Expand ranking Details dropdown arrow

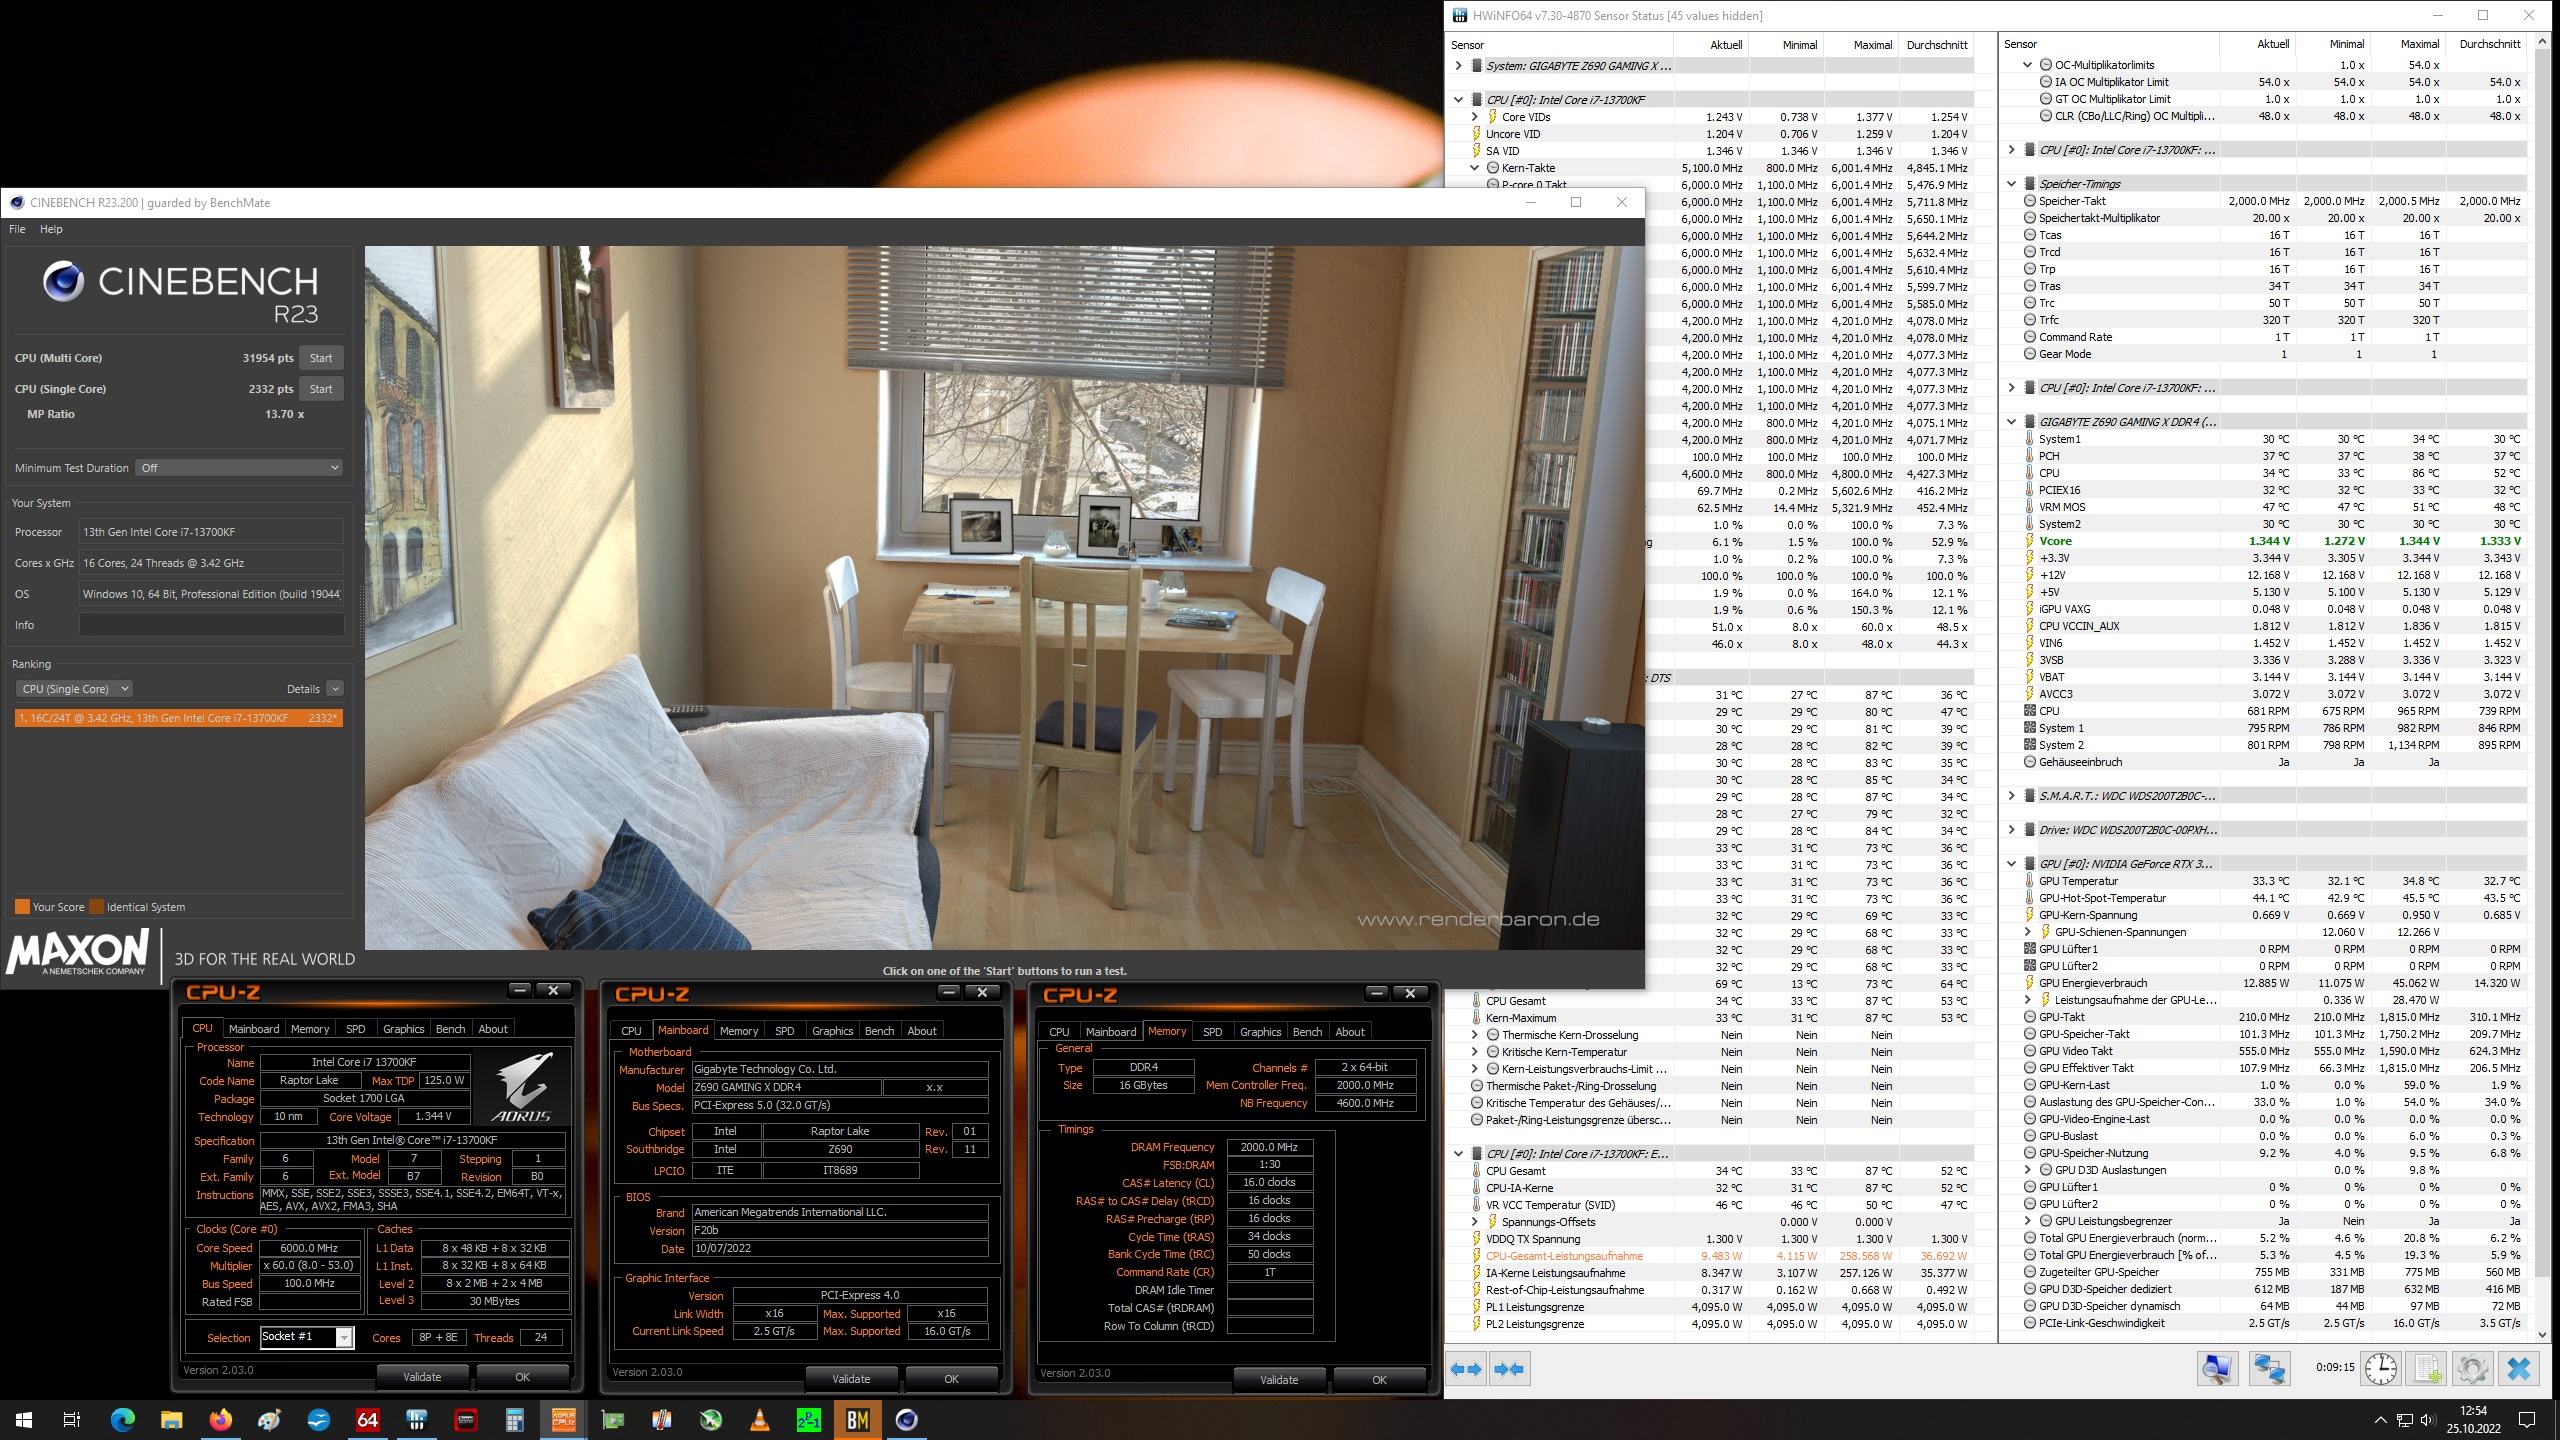coord(335,689)
